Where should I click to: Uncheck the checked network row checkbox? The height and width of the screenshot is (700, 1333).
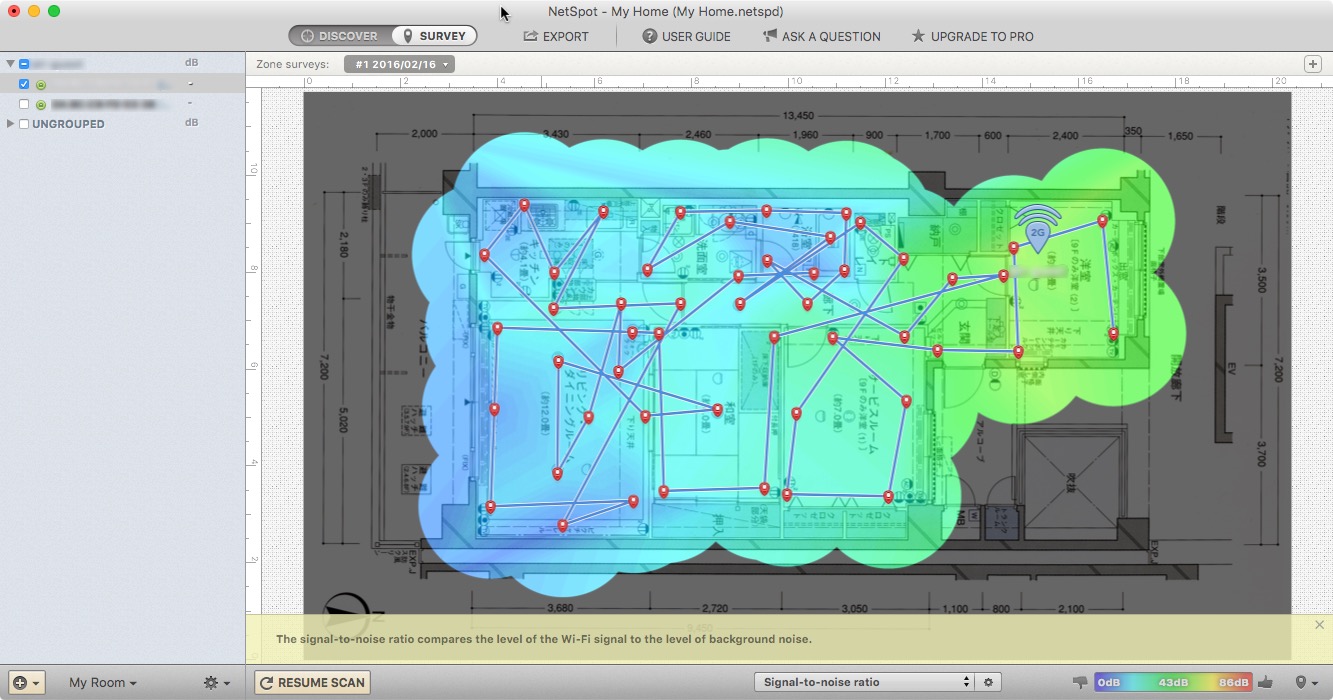[x=24, y=84]
